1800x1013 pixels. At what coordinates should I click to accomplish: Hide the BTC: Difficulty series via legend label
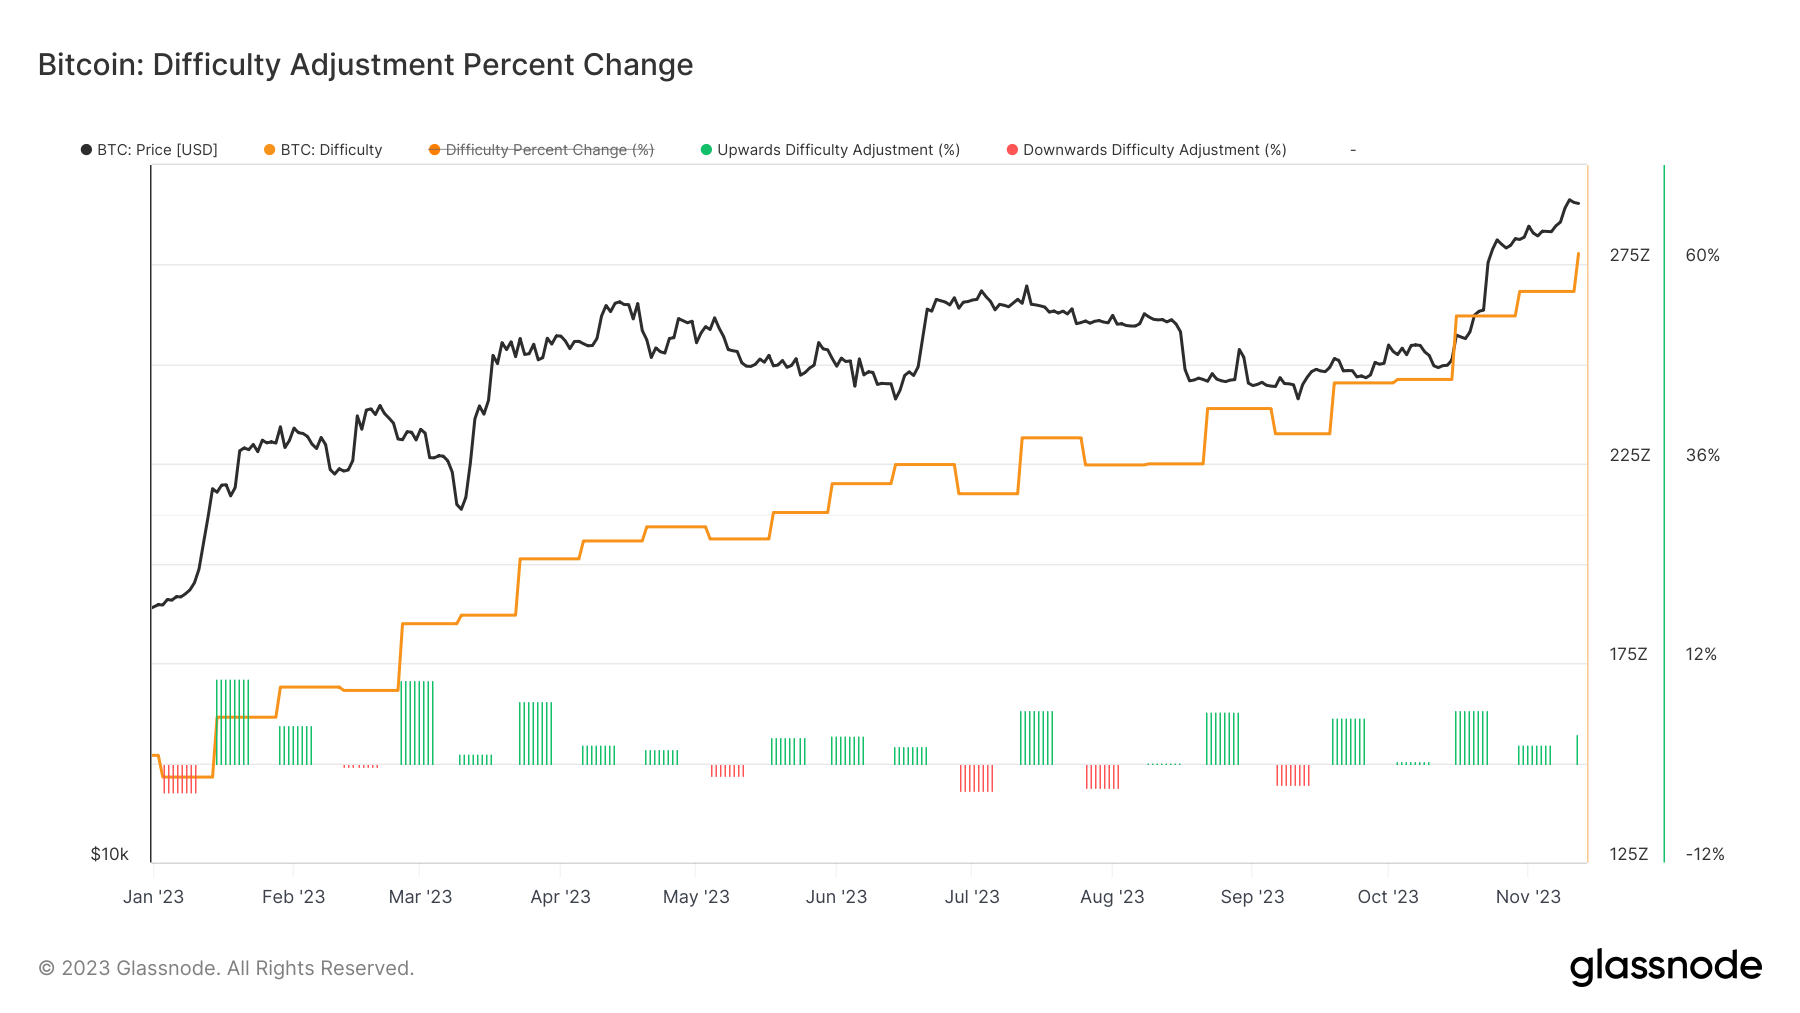331,150
